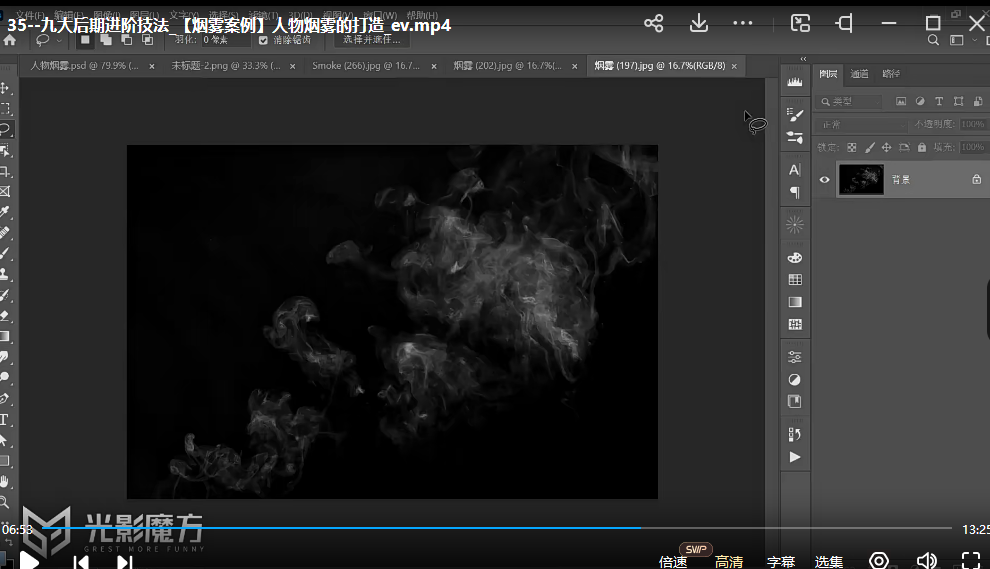Select the Rectangular Marquee tool
The height and width of the screenshot is (569, 990).
point(5,109)
